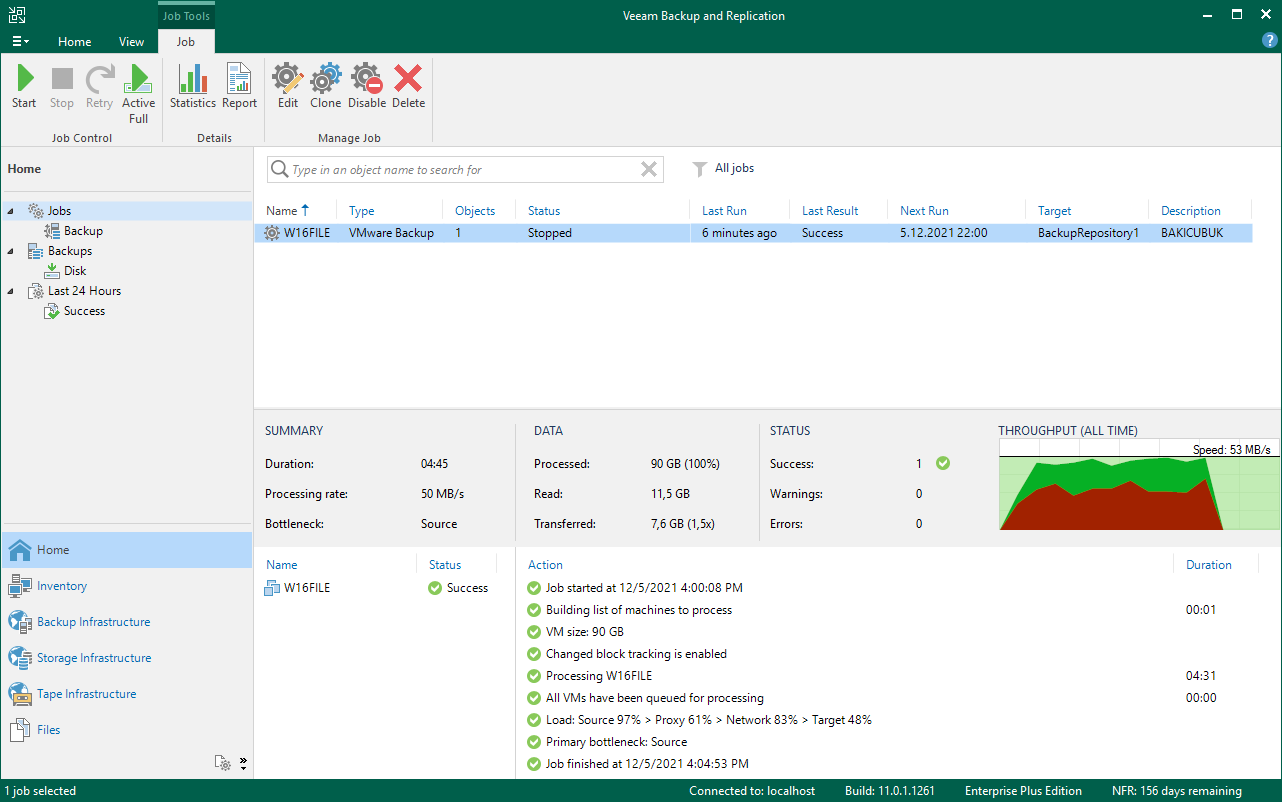Open the main application menu dropdown

pos(20,42)
